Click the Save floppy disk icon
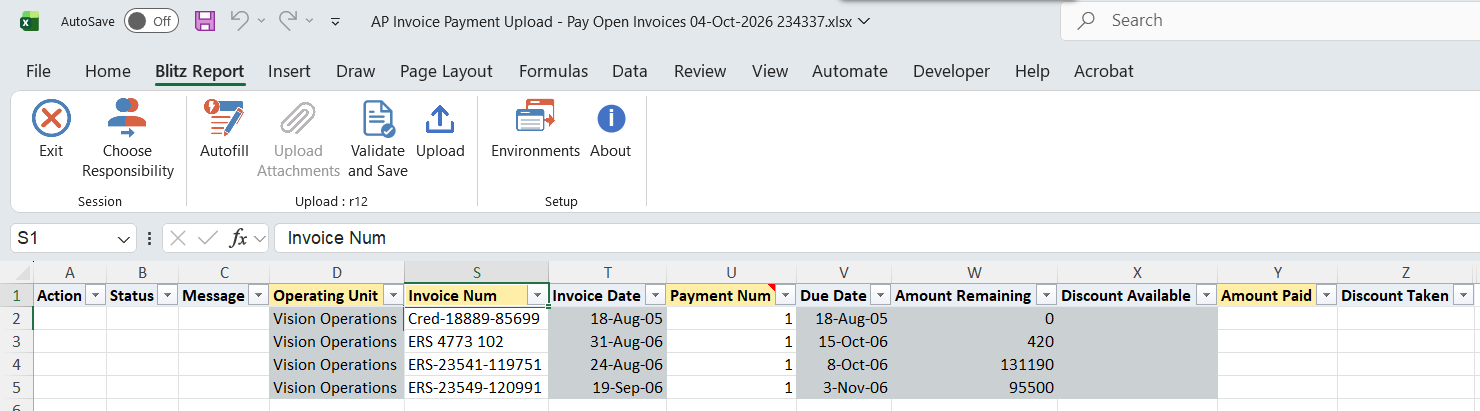The width and height of the screenshot is (1480, 411). pos(204,21)
